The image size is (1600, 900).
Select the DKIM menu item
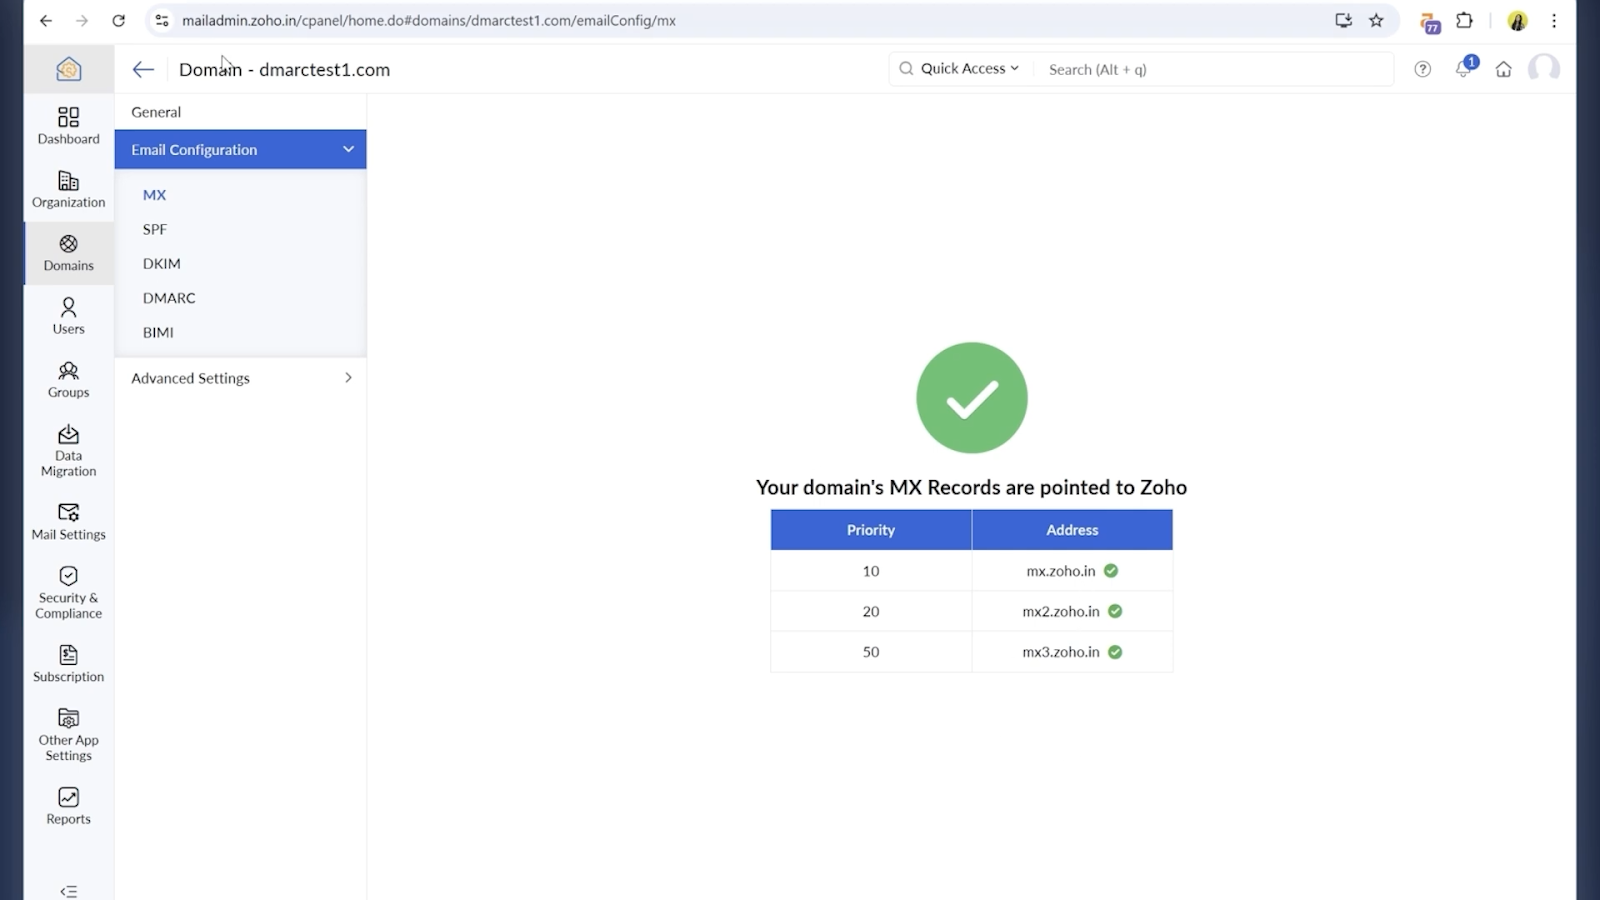(161, 263)
